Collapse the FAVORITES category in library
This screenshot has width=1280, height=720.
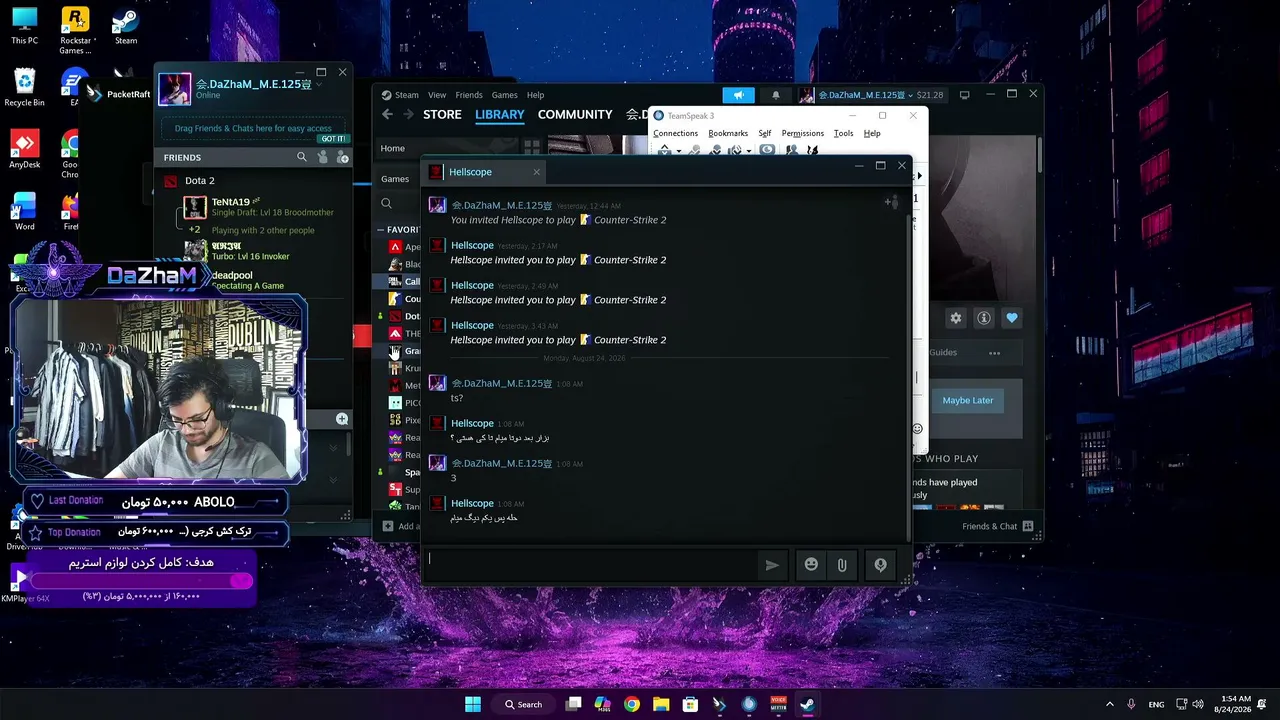pos(380,230)
